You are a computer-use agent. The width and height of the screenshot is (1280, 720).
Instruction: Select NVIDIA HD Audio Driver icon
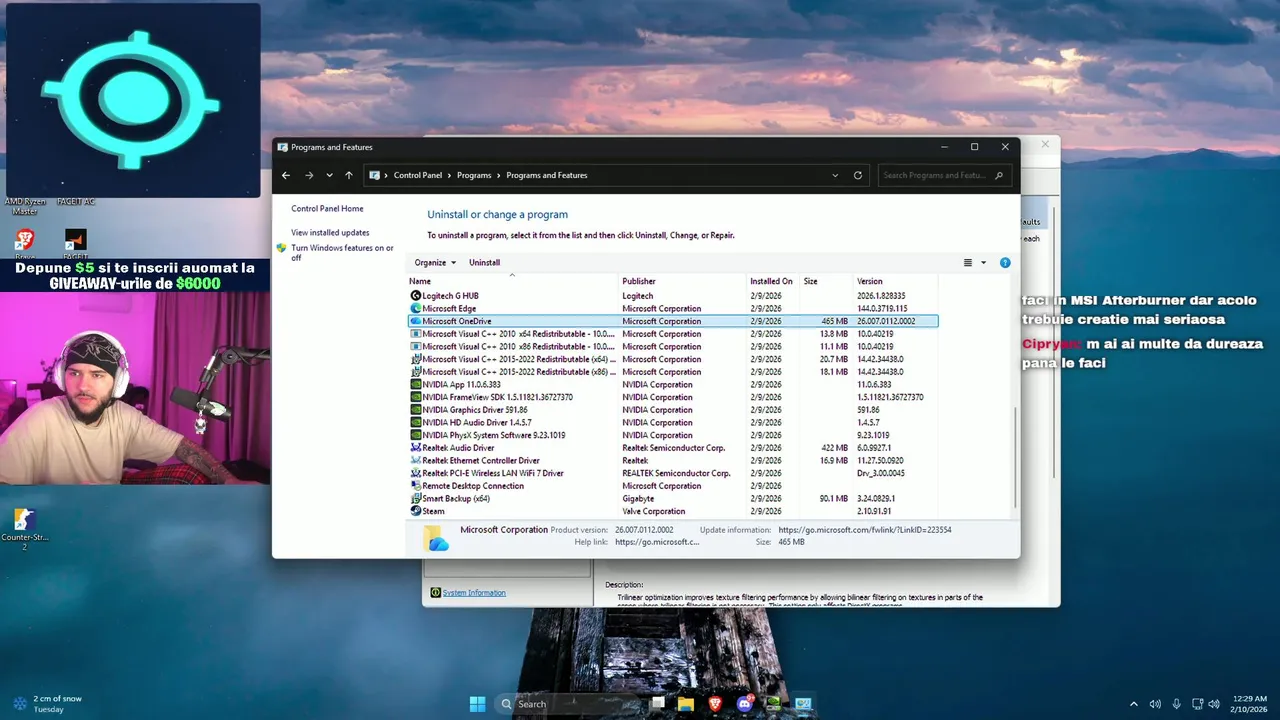(x=416, y=422)
